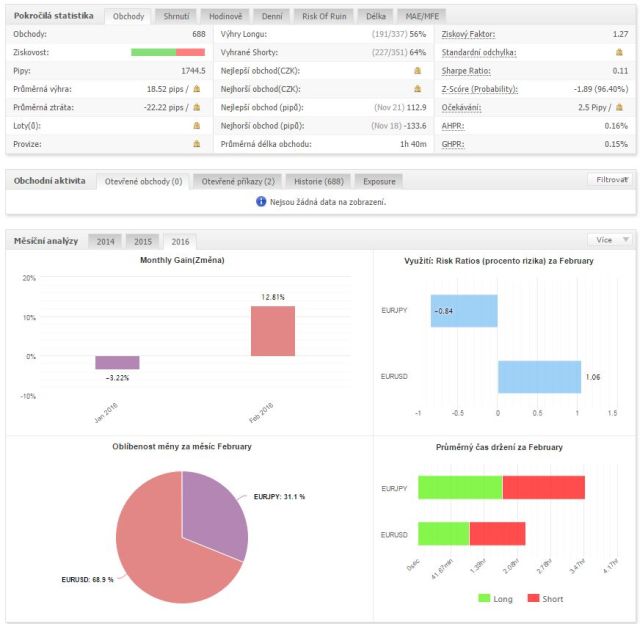The height and width of the screenshot is (624, 640).
Task: Open the Více dropdown menu
Action: pos(611,240)
